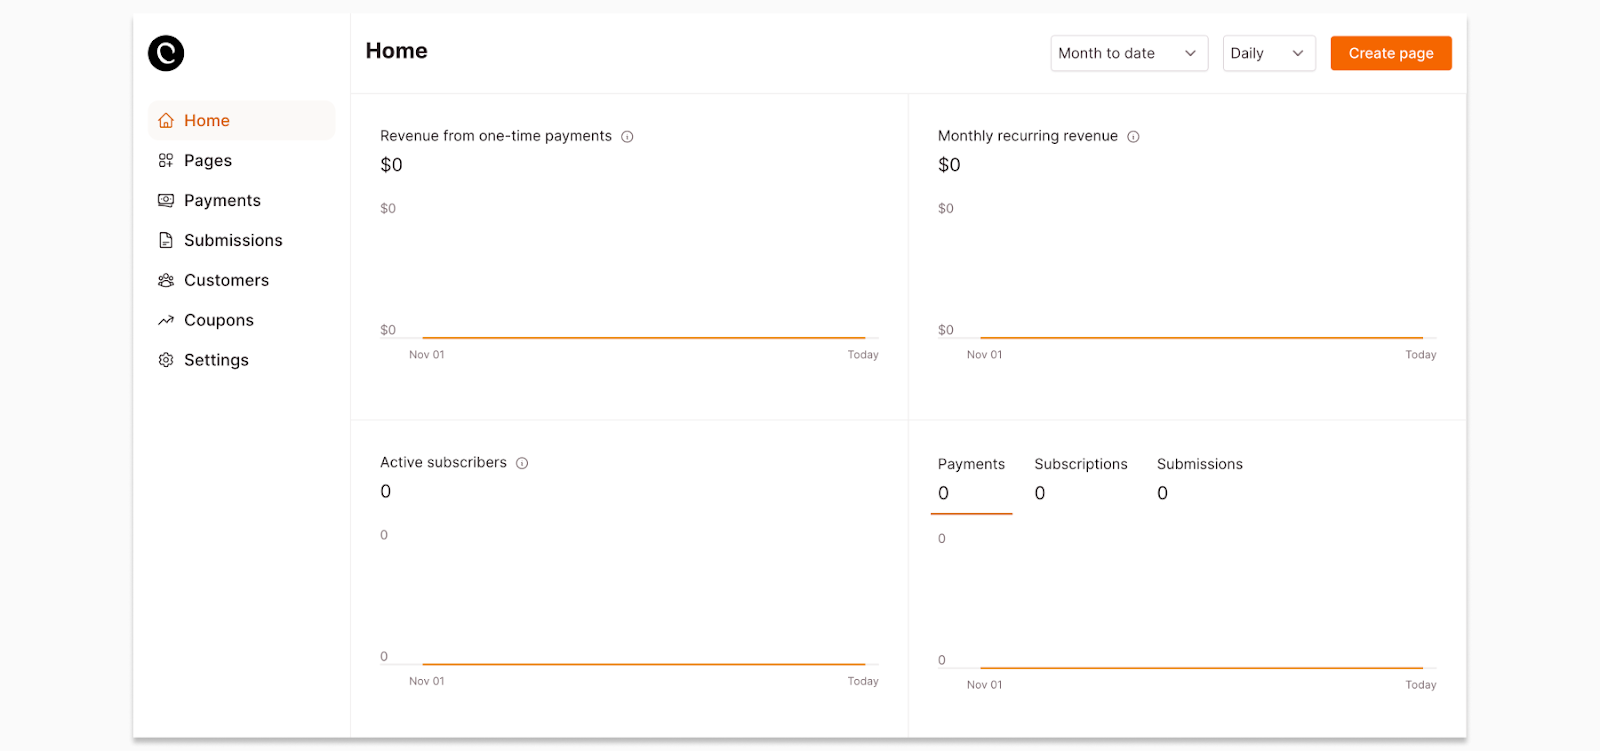Click the Home house icon in sidebar
The image size is (1600, 751).
tap(166, 121)
